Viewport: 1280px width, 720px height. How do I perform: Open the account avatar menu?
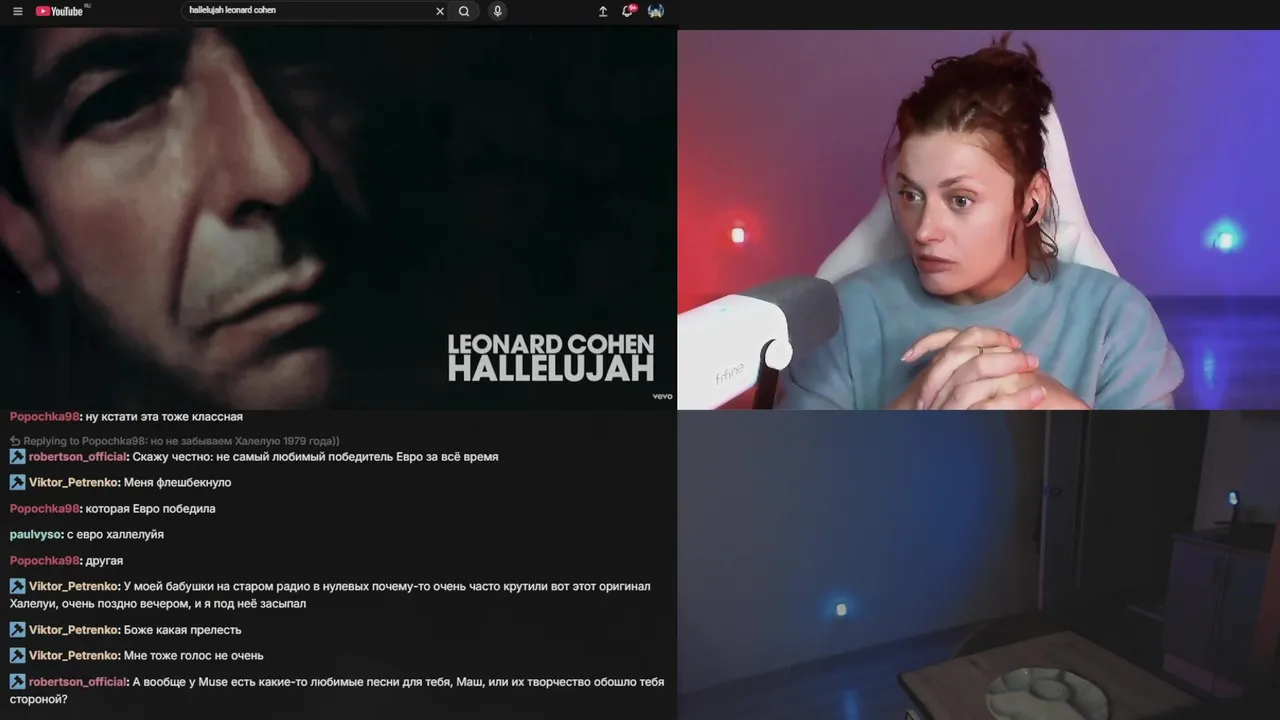655,11
